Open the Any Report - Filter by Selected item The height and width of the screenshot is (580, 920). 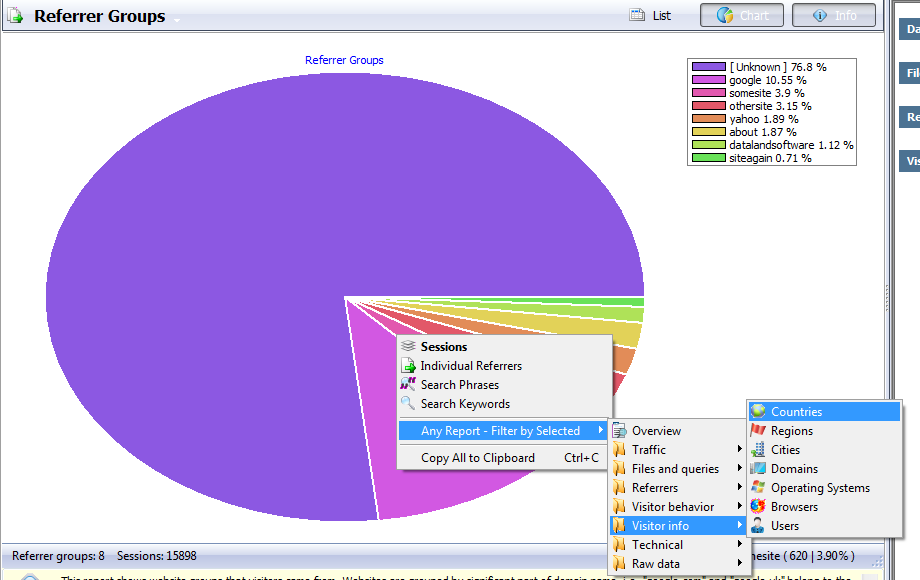(505, 430)
